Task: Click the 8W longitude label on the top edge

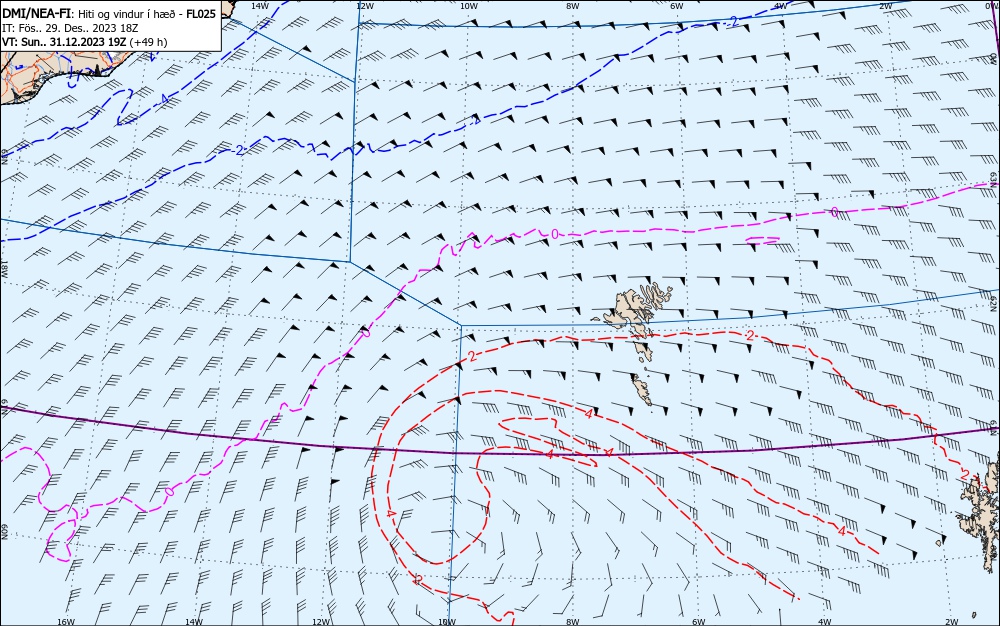Action: click(572, 6)
